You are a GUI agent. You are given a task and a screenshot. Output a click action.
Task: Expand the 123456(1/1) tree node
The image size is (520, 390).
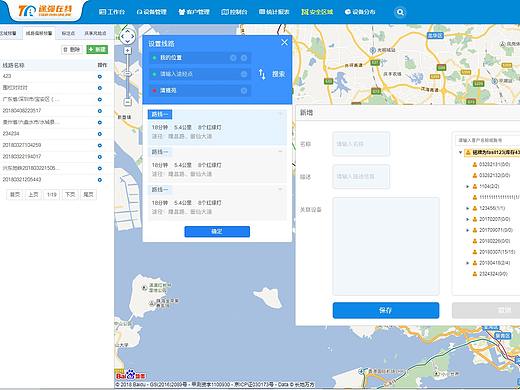coord(467,208)
